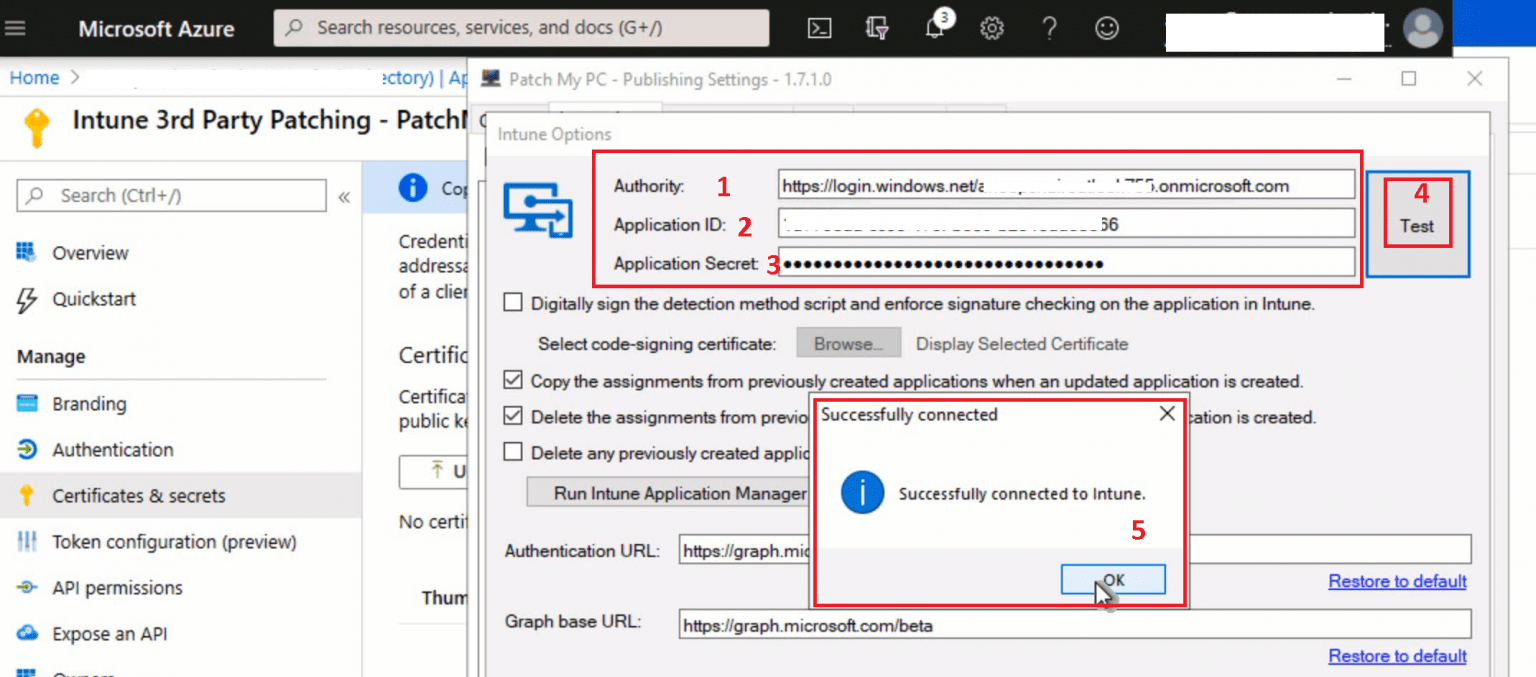Click the Graph base URL field
Screen dimensions: 1536x677
1075,625
